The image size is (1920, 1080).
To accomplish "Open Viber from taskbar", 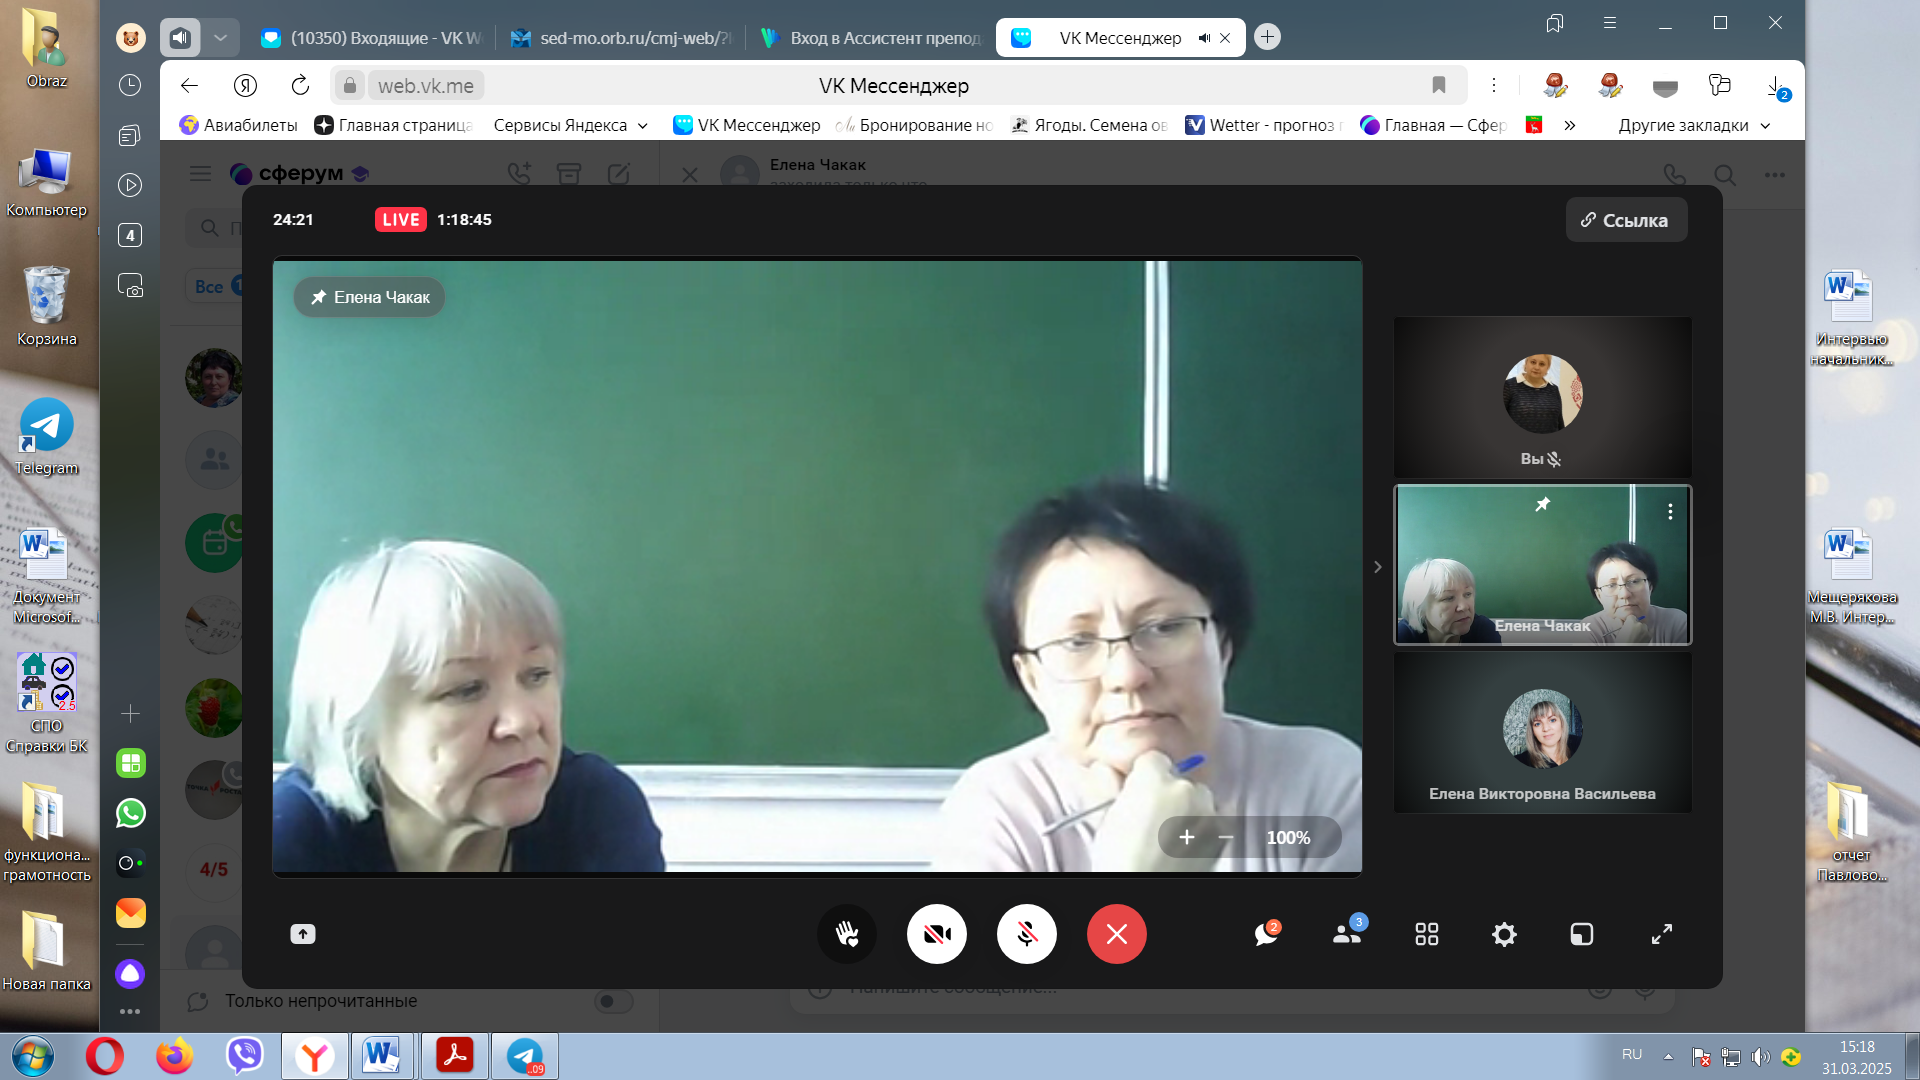I will (x=244, y=1056).
